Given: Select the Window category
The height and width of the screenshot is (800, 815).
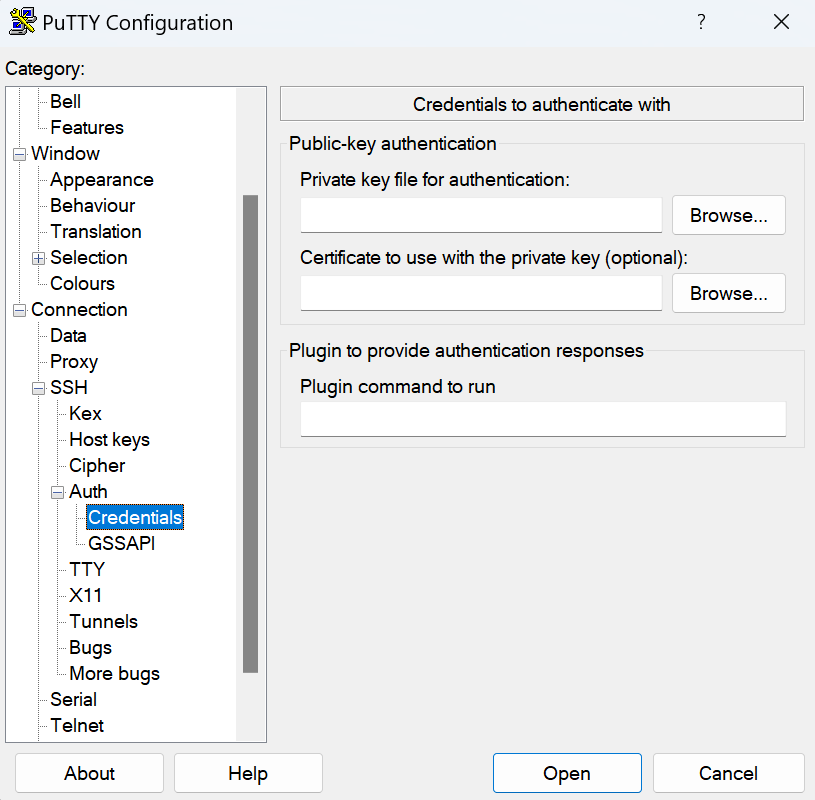Looking at the screenshot, I should (x=65, y=153).
